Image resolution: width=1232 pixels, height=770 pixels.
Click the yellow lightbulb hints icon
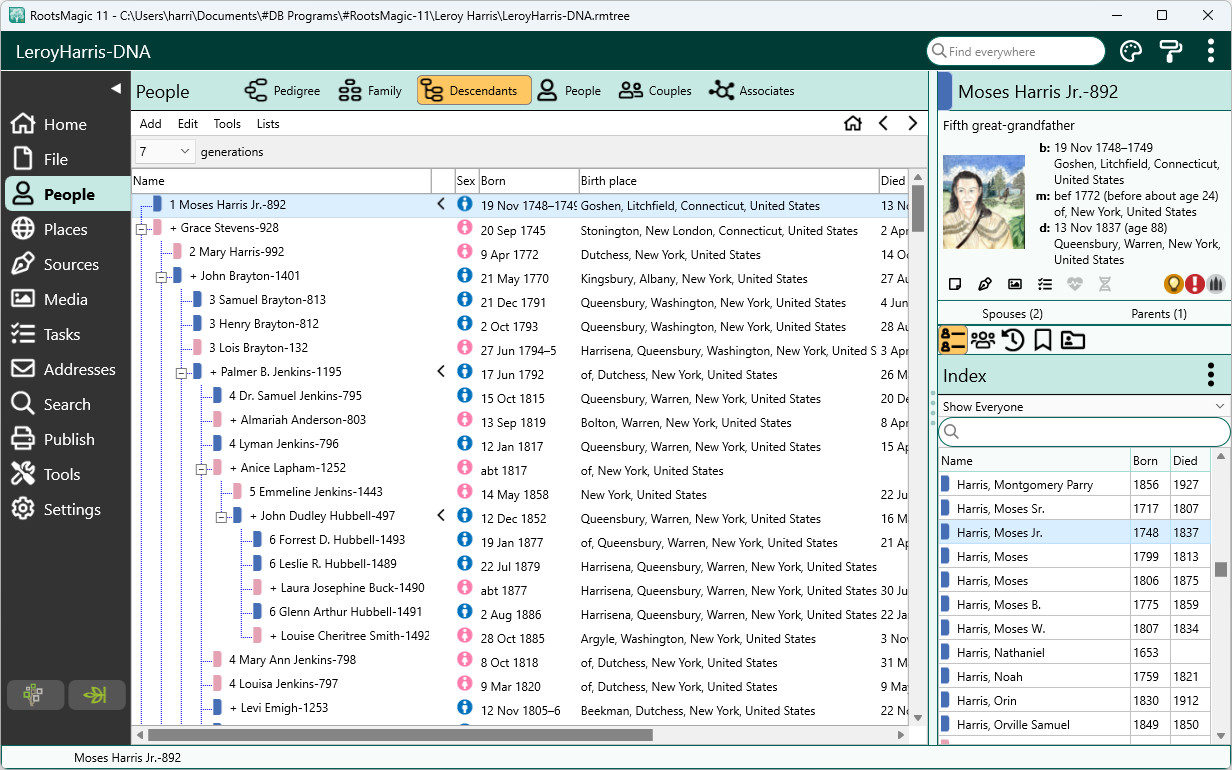coord(1174,284)
